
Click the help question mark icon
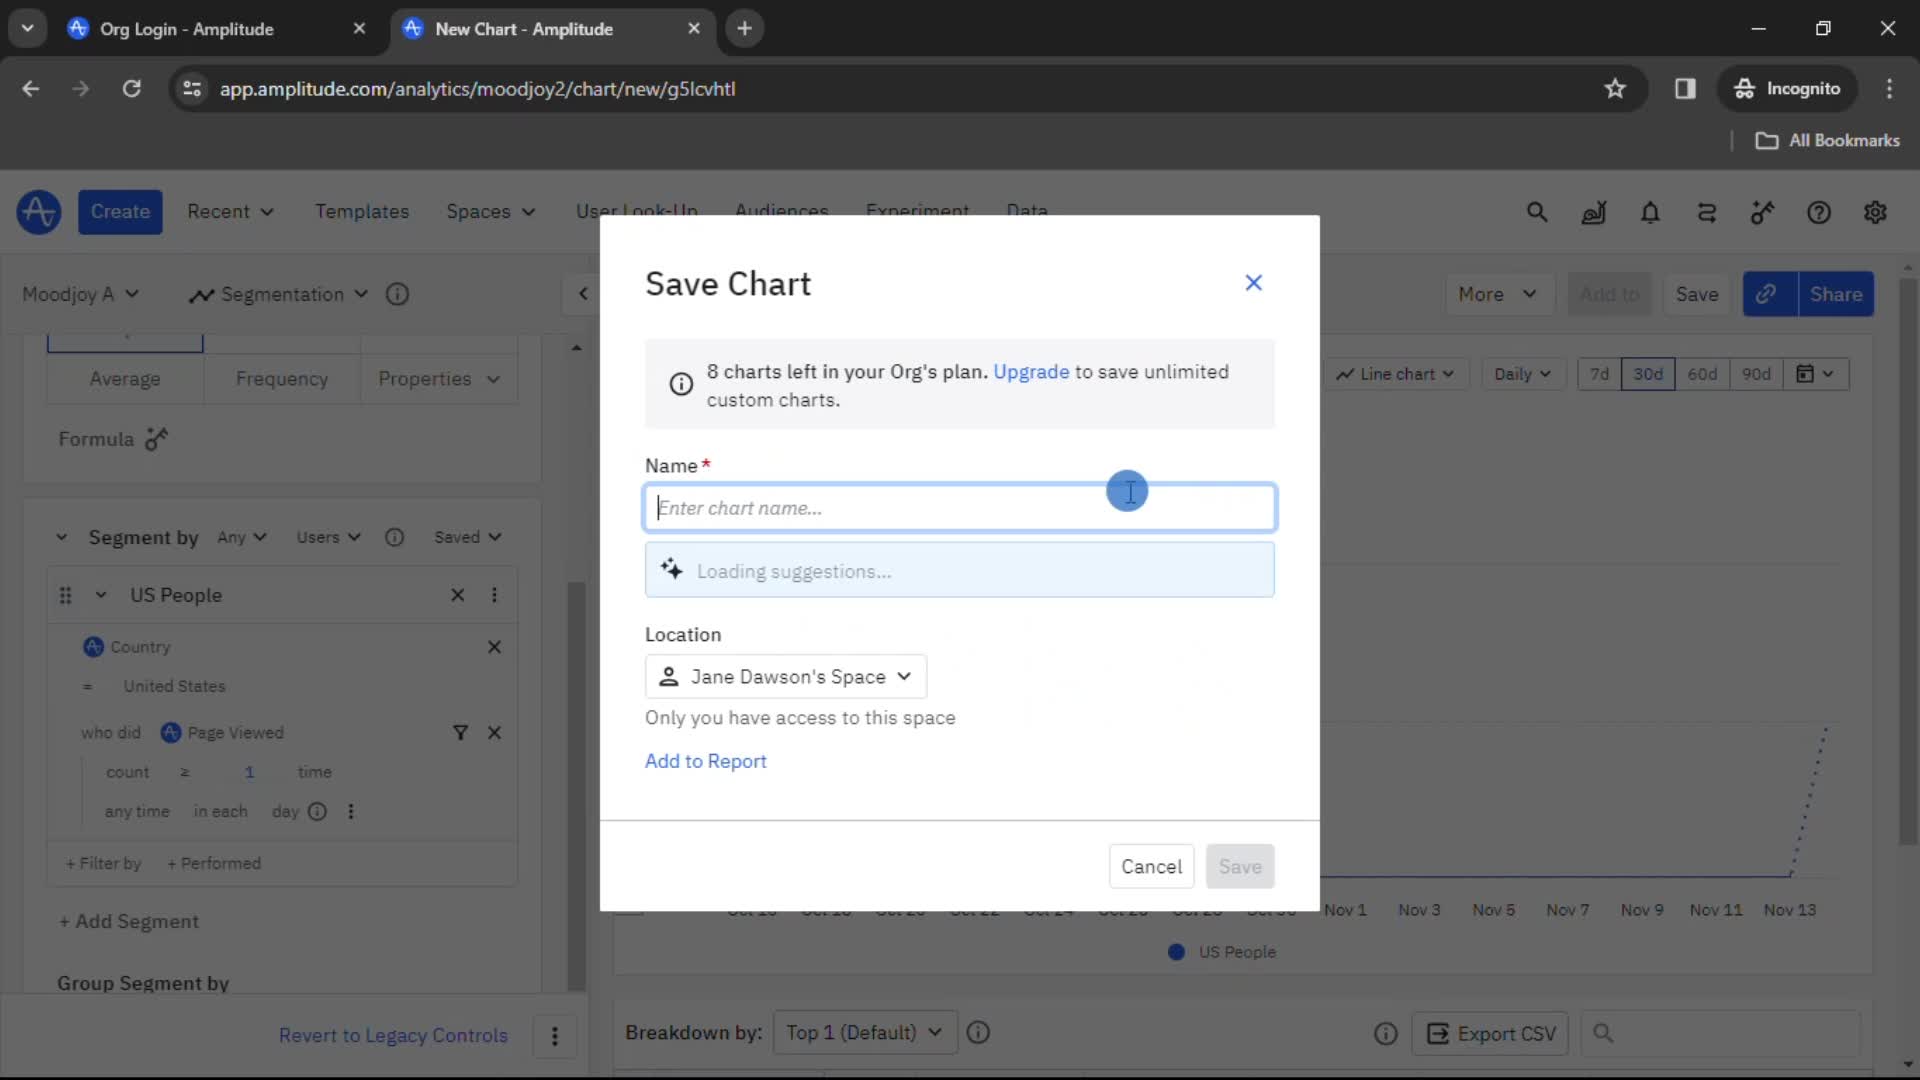[1820, 212]
